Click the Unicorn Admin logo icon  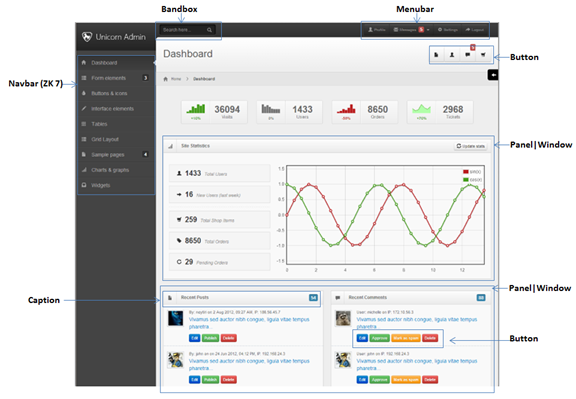[x=87, y=37]
